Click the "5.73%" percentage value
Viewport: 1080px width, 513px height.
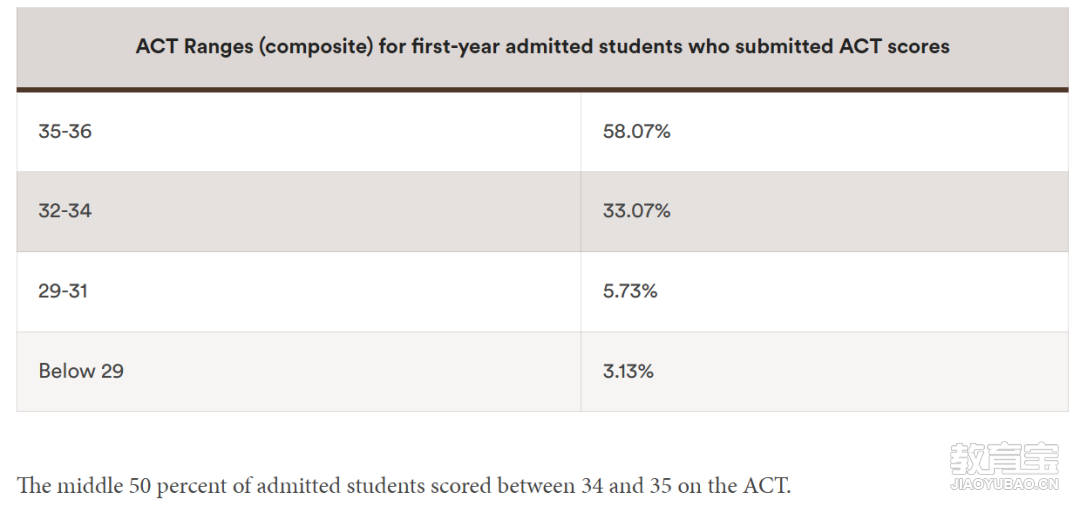click(x=630, y=291)
